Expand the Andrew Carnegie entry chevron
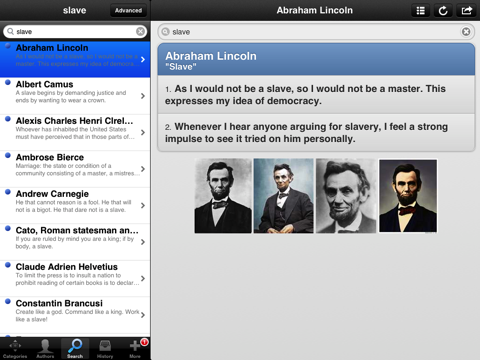Image resolution: width=480 pixels, height=360 pixels. coord(143,205)
